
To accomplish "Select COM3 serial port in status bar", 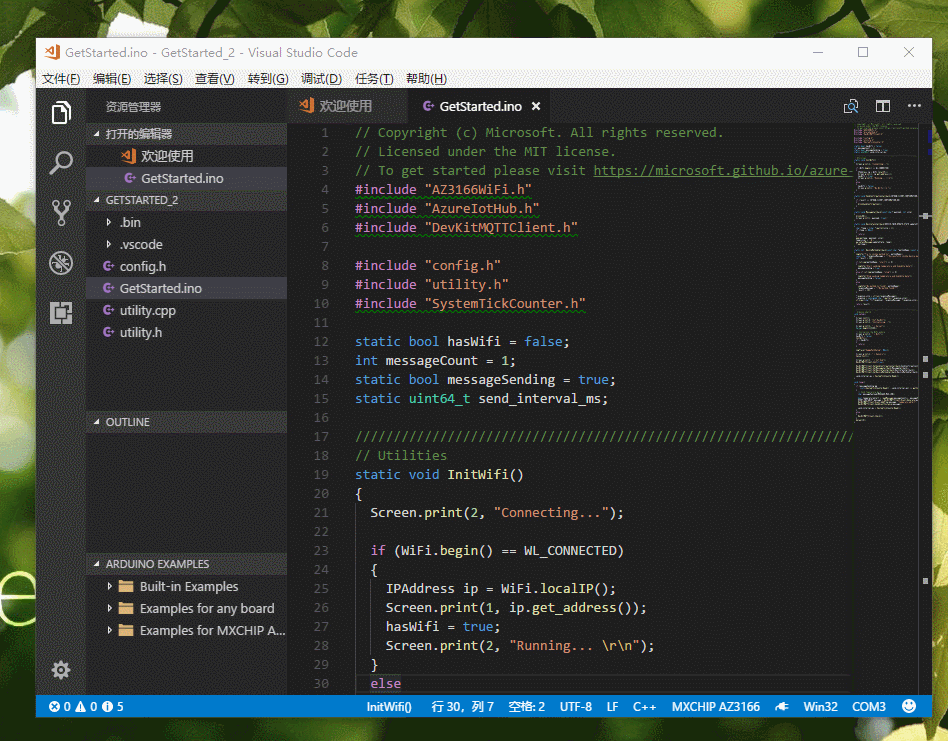I will click(868, 706).
